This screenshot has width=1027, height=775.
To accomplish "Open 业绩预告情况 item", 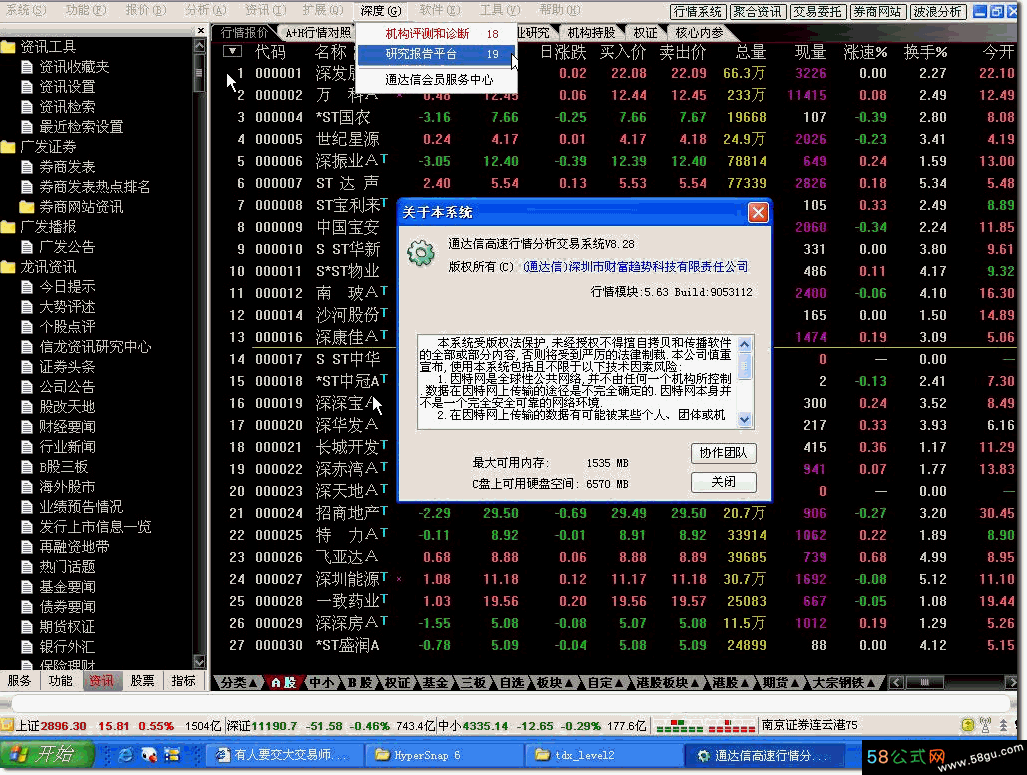I will 73,507.
